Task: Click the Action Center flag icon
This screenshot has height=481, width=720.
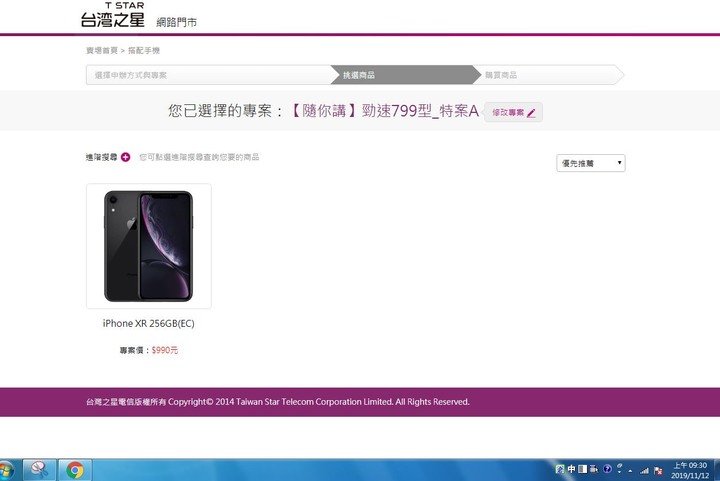Action: (658, 470)
